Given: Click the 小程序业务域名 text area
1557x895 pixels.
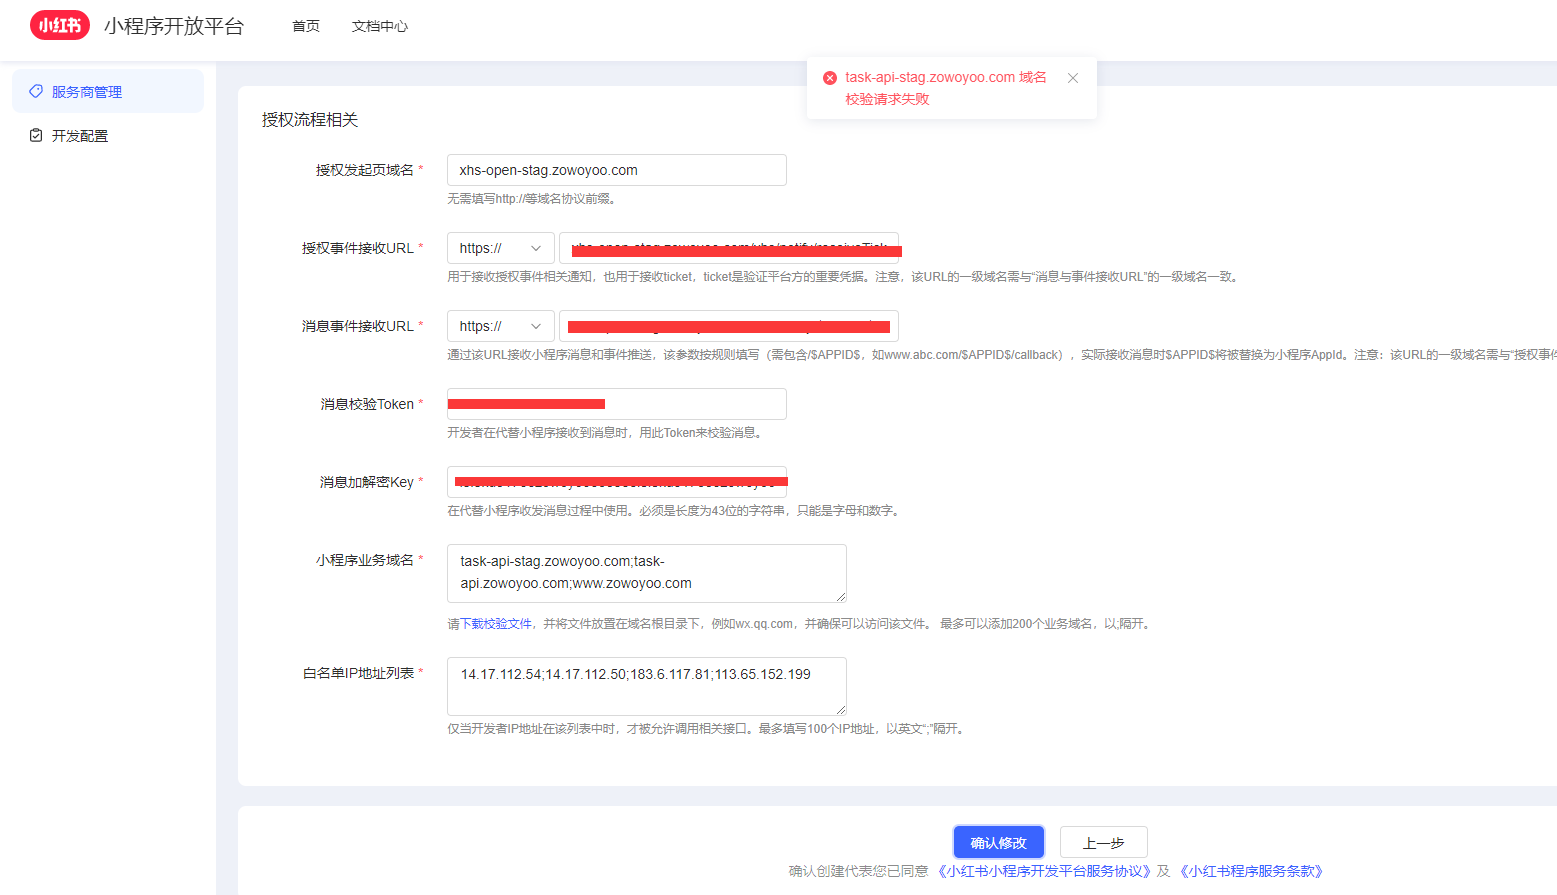Looking at the screenshot, I should click(x=646, y=572).
